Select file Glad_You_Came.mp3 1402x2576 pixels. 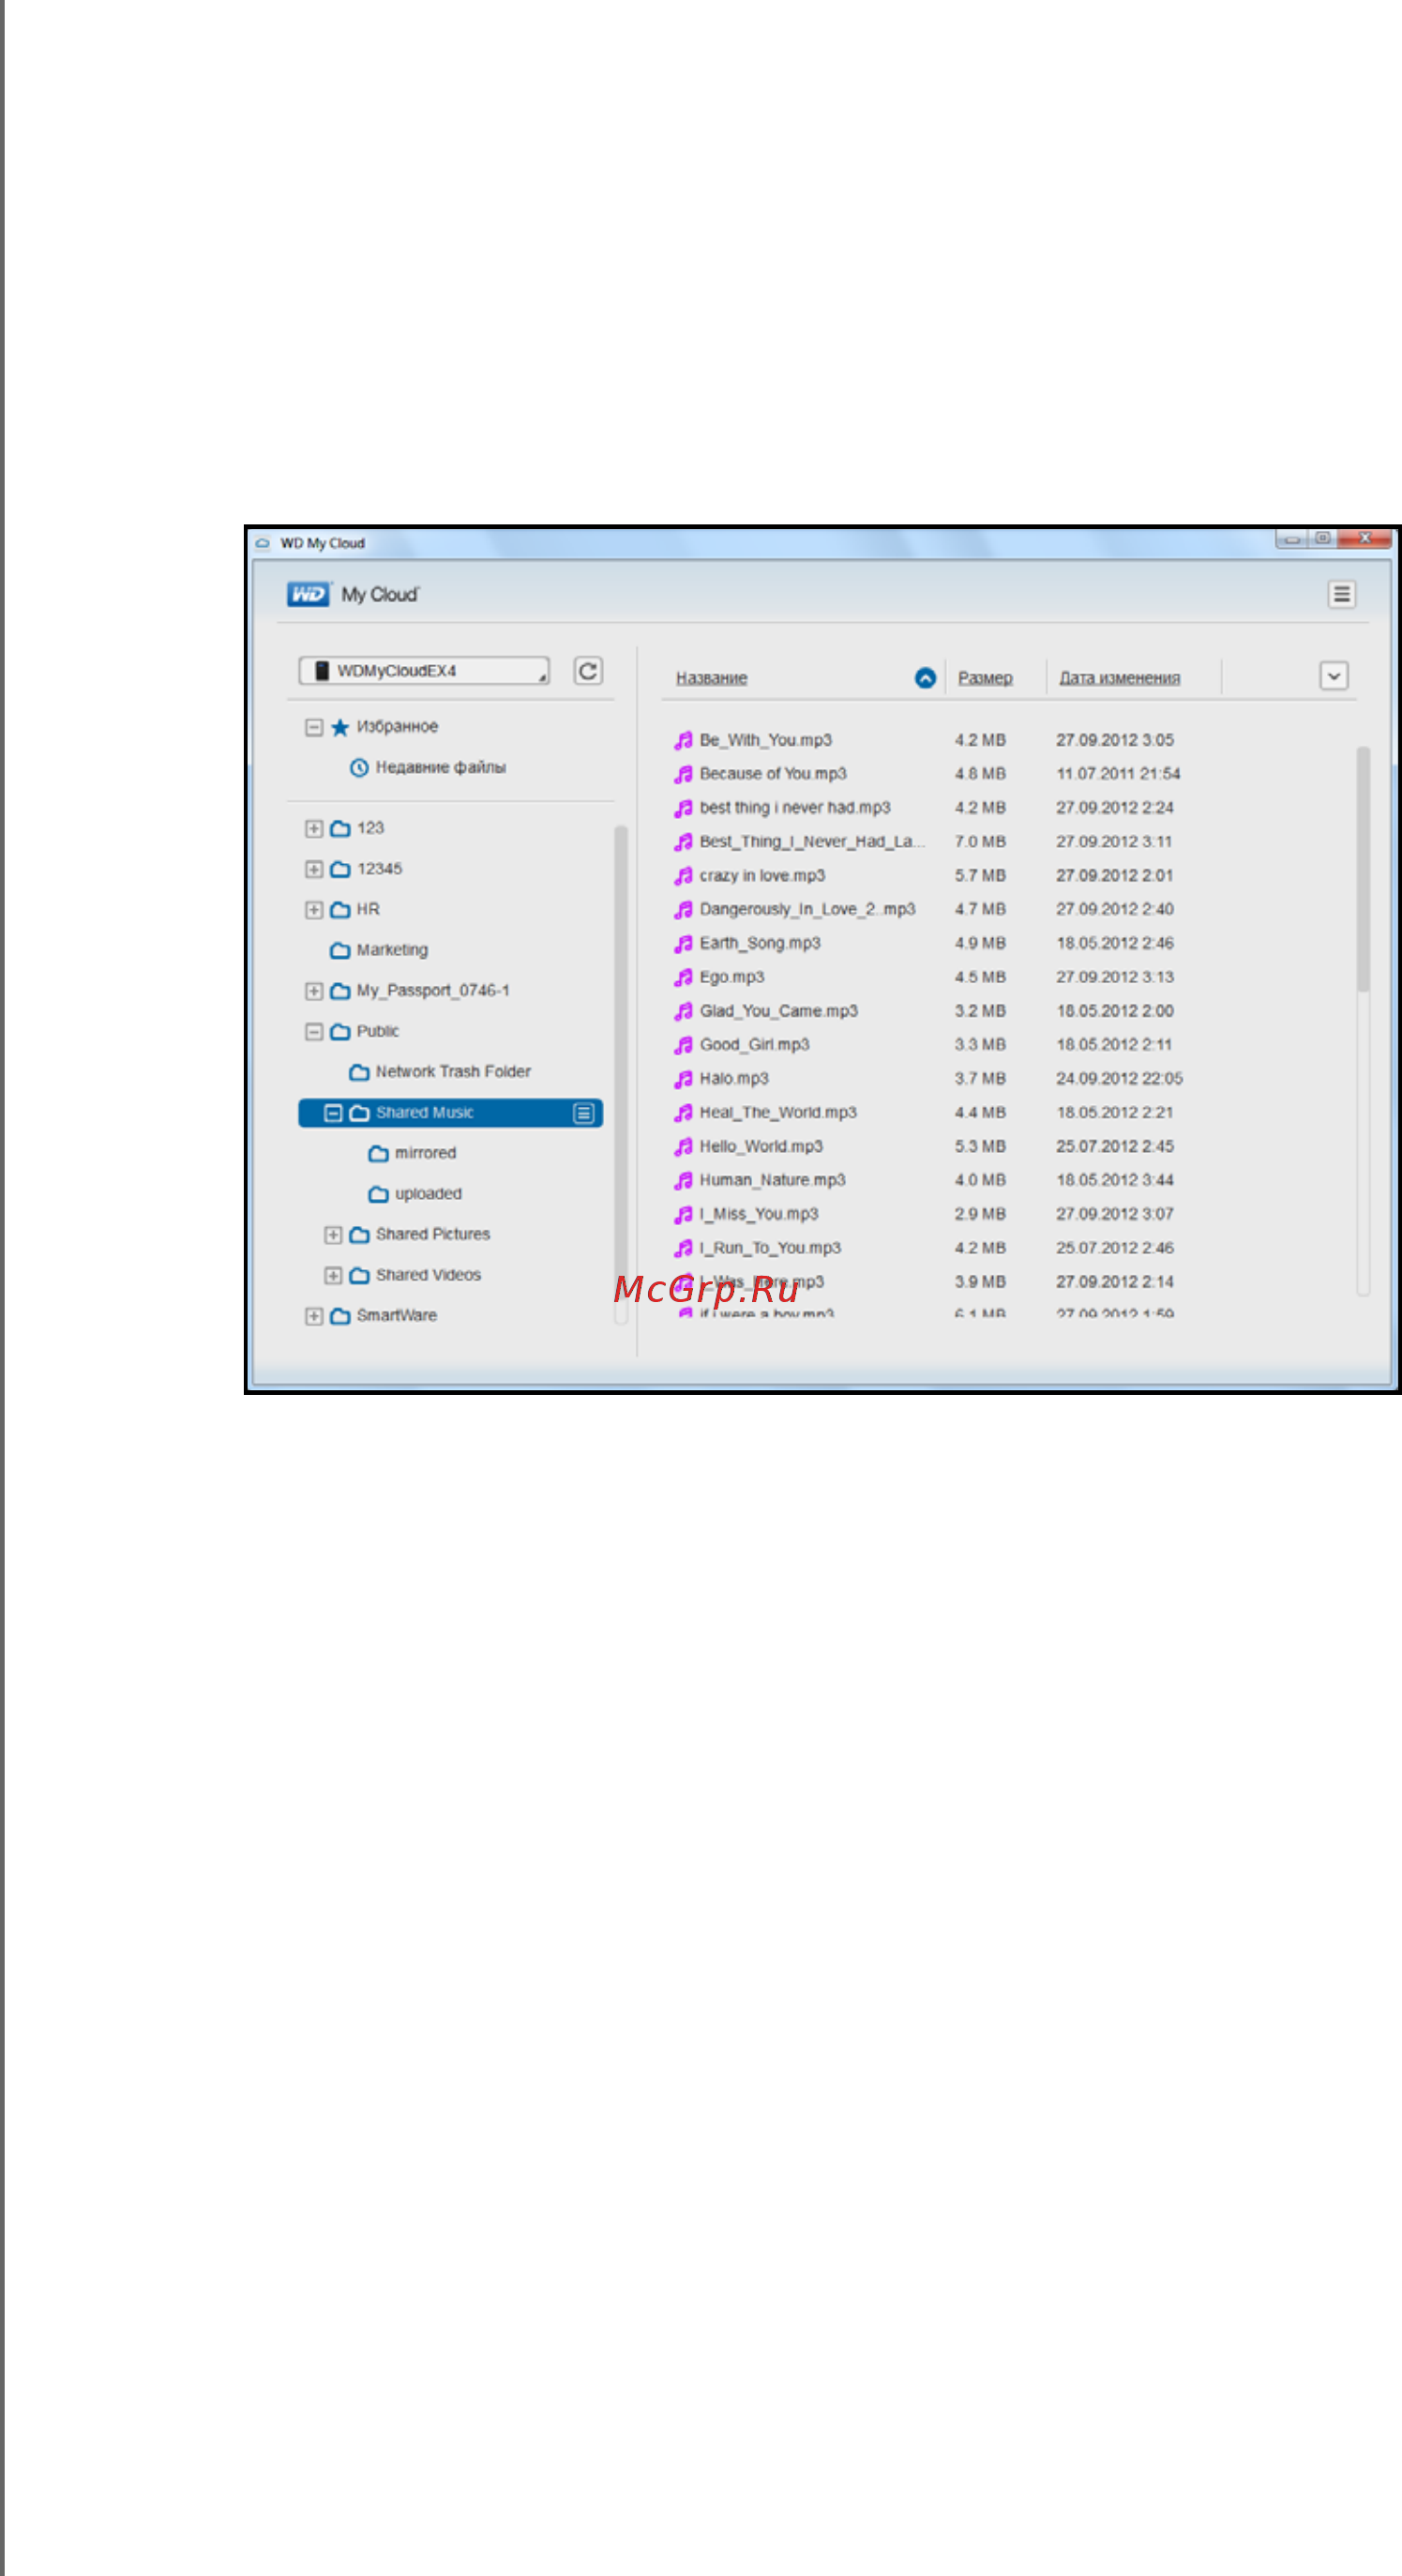click(779, 1011)
